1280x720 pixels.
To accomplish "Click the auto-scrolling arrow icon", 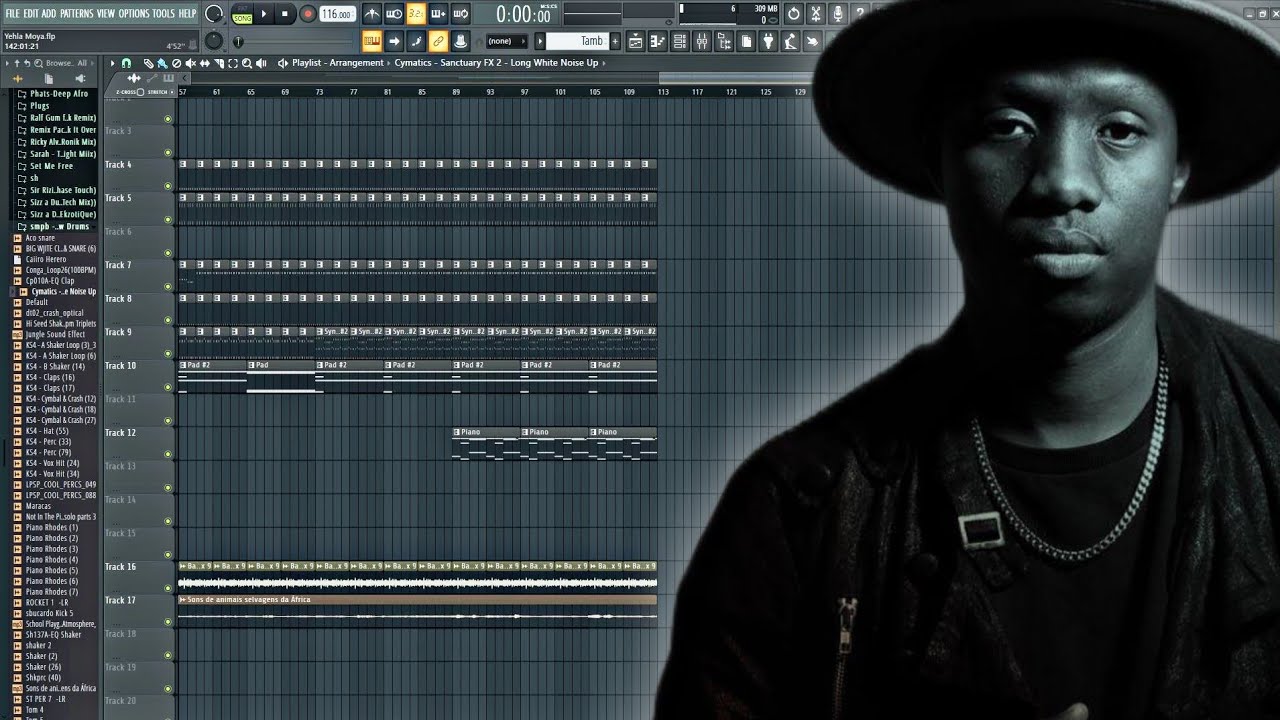I will (x=394, y=41).
